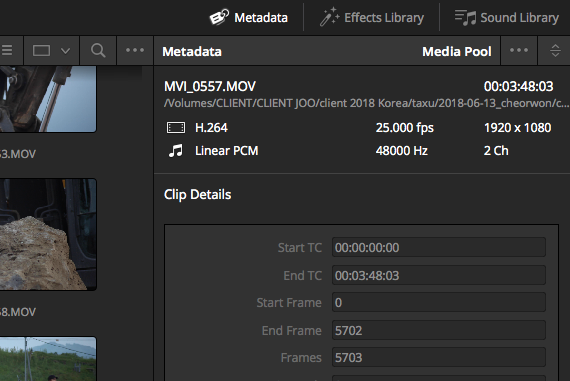Open the media pool search
570x381 pixels.
98,50
